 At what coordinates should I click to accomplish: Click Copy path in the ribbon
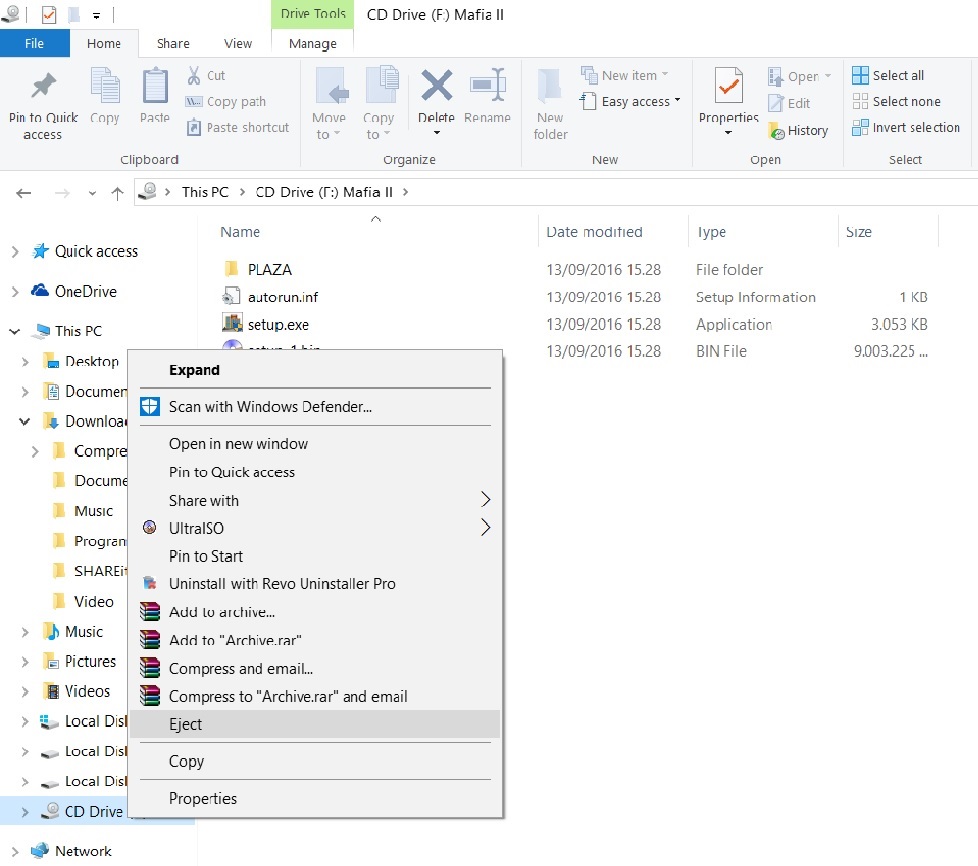[x=226, y=102]
